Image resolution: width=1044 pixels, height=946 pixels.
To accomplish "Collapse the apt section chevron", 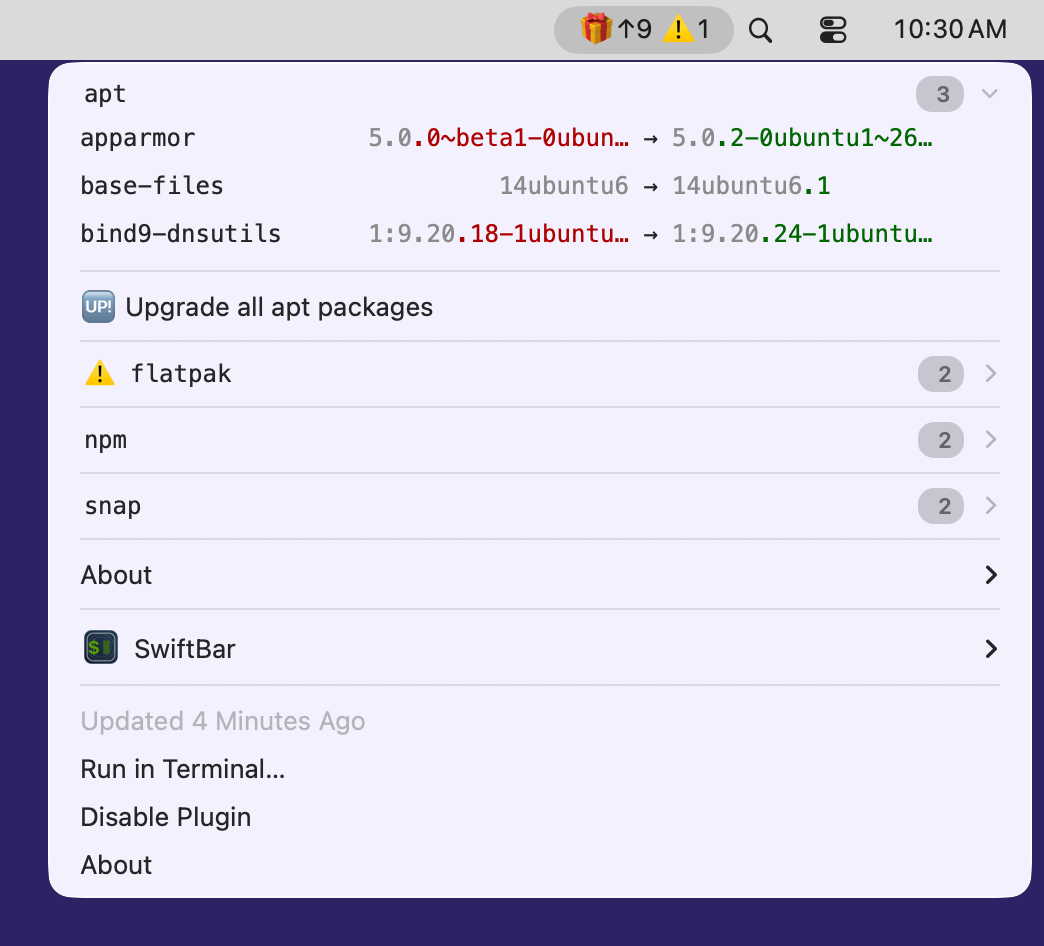I will pyautogui.click(x=990, y=94).
